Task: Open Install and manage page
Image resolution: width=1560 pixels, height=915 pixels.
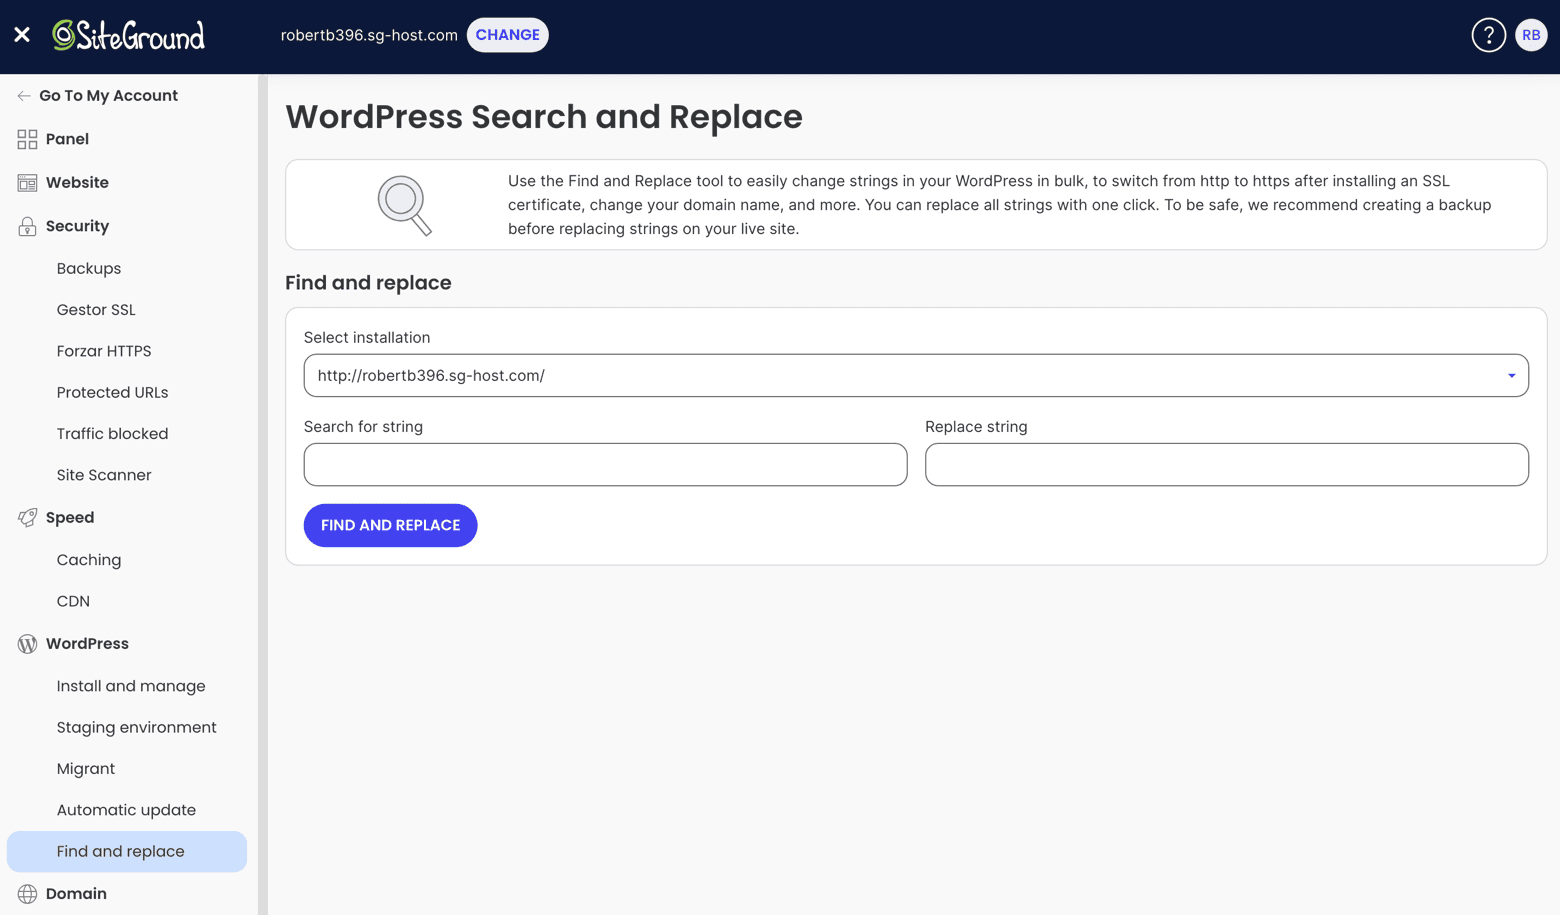Action: tap(131, 686)
